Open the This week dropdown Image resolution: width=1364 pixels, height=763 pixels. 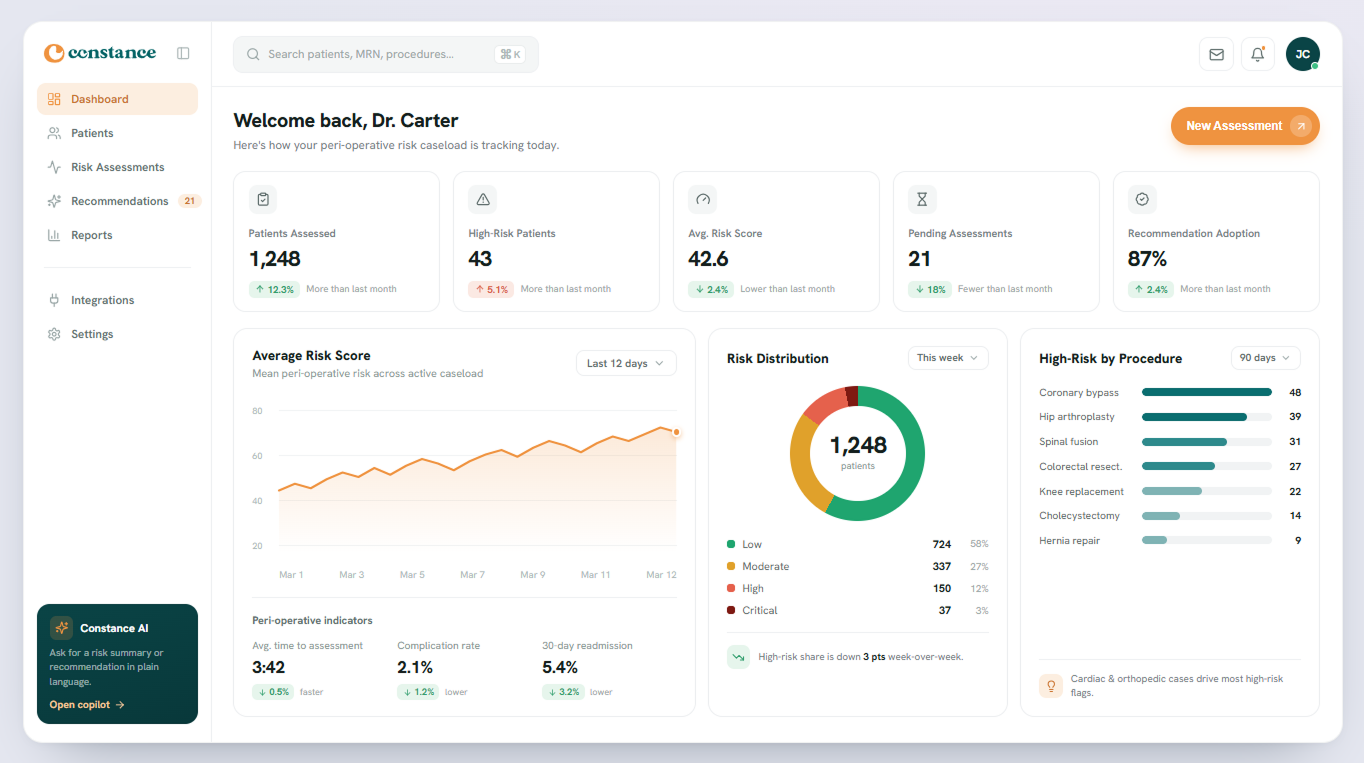click(x=948, y=358)
